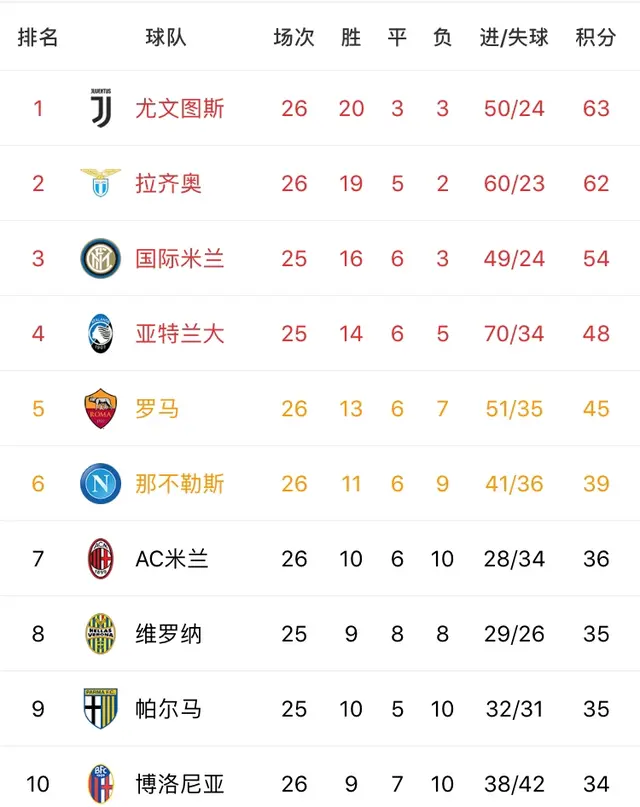Click the 场次 column header
The width and height of the screenshot is (640, 807).
click(x=294, y=38)
